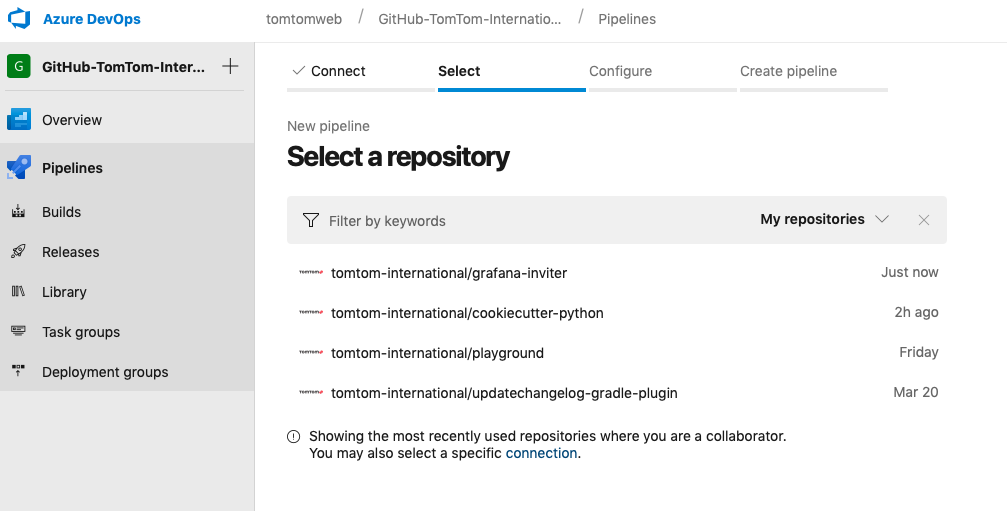
Task: Click the plus icon beside project name
Action: [230, 66]
